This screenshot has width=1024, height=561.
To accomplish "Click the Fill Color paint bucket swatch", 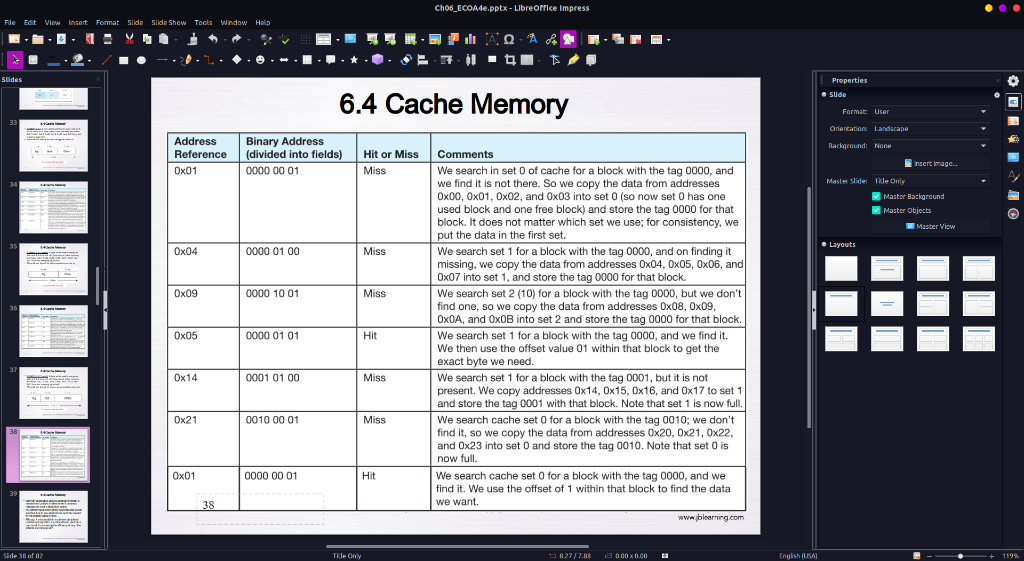I will click(x=78, y=60).
